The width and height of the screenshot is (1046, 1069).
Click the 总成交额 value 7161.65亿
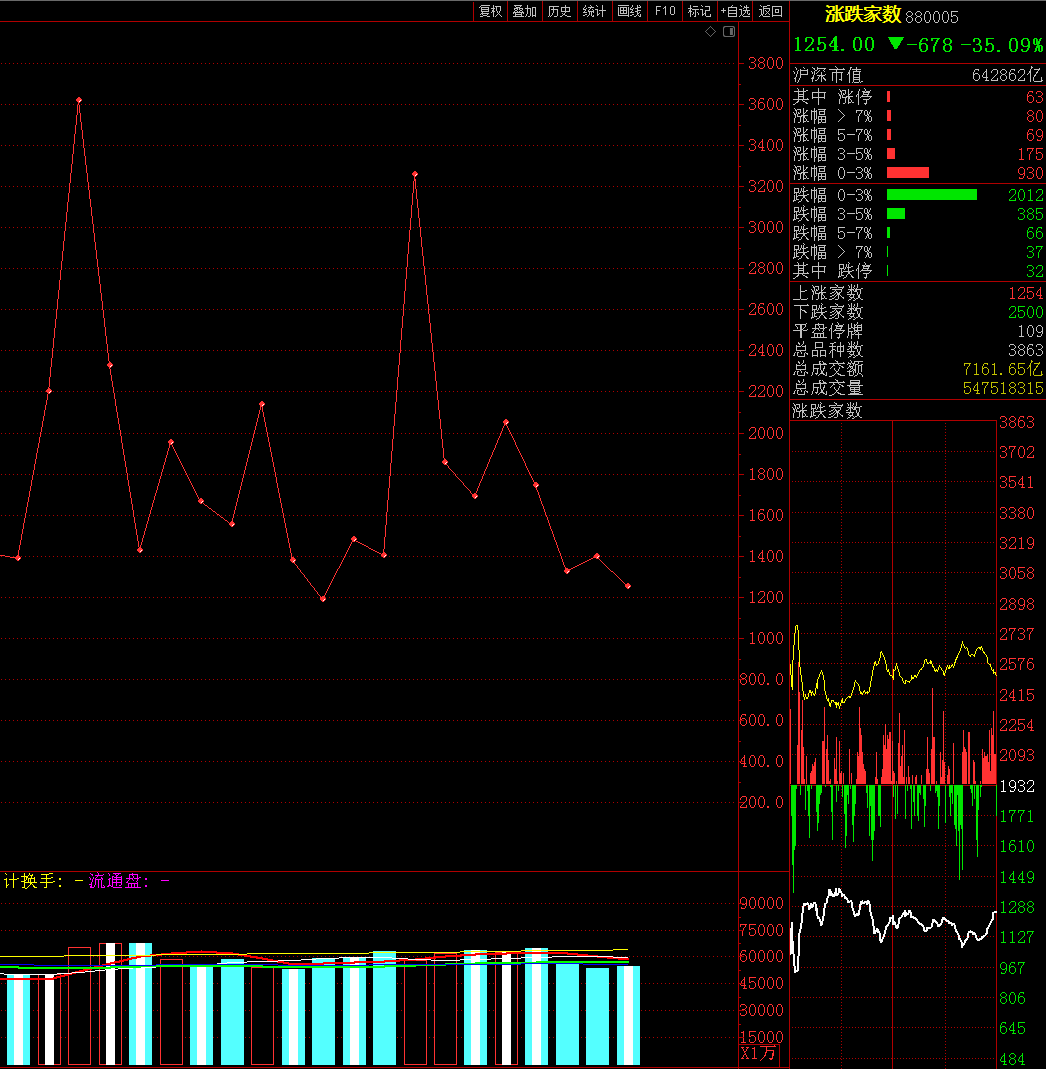pyautogui.click(x=1002, y=370)
